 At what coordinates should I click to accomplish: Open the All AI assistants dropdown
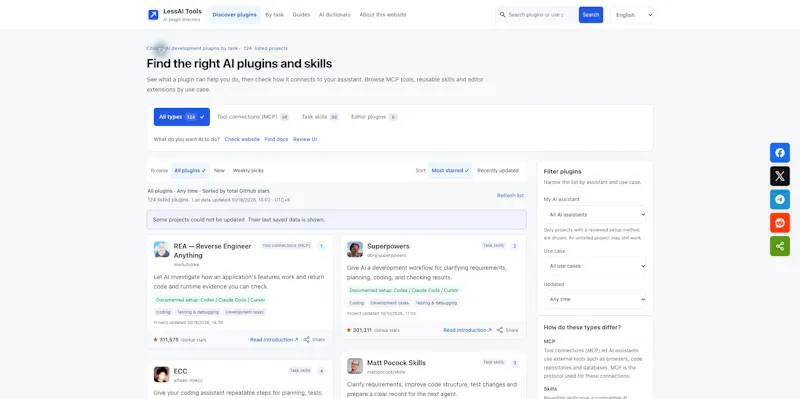pyautogui.click(x=595, y=215)
